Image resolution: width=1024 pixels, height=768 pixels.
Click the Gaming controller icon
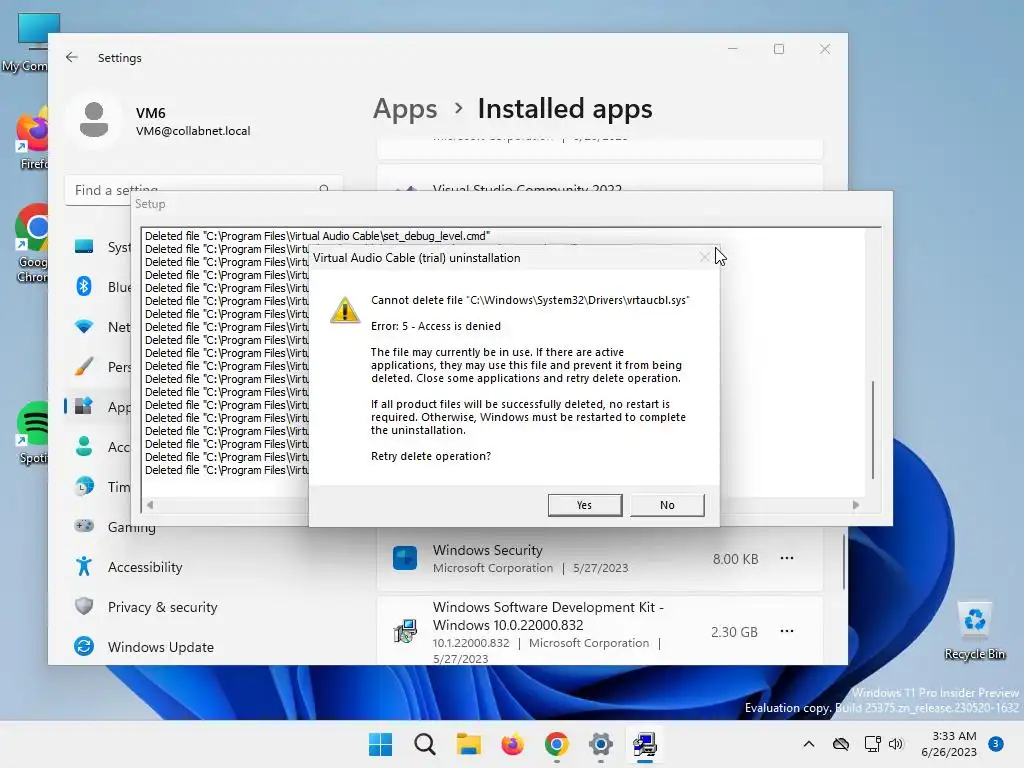point(84,526)
